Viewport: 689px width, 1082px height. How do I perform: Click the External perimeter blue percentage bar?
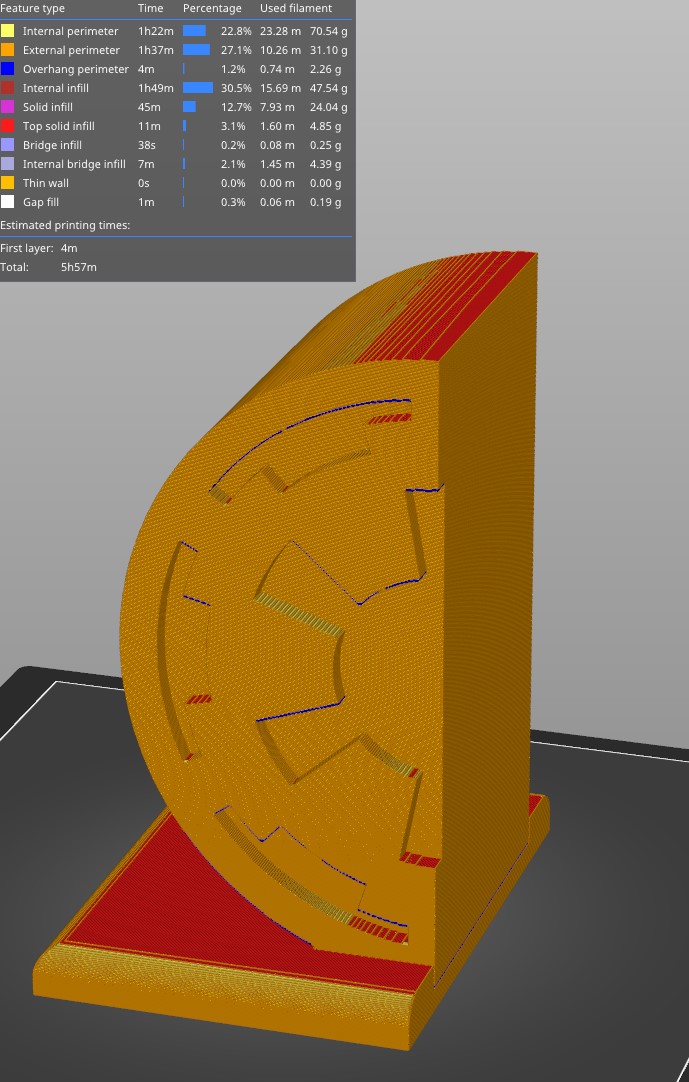196,50
